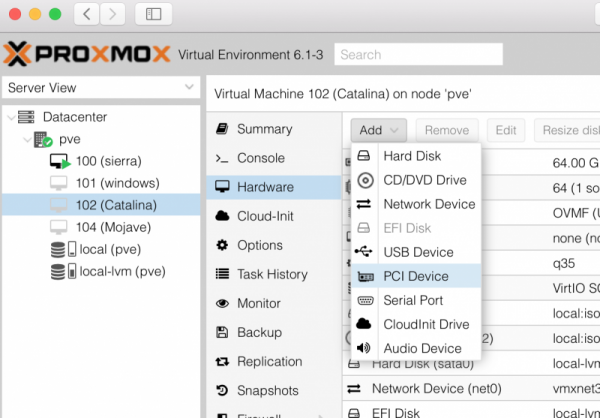600x418 pixels.
Task: Choose Serial Port from Add menu
Action: [x=416, y=300]
